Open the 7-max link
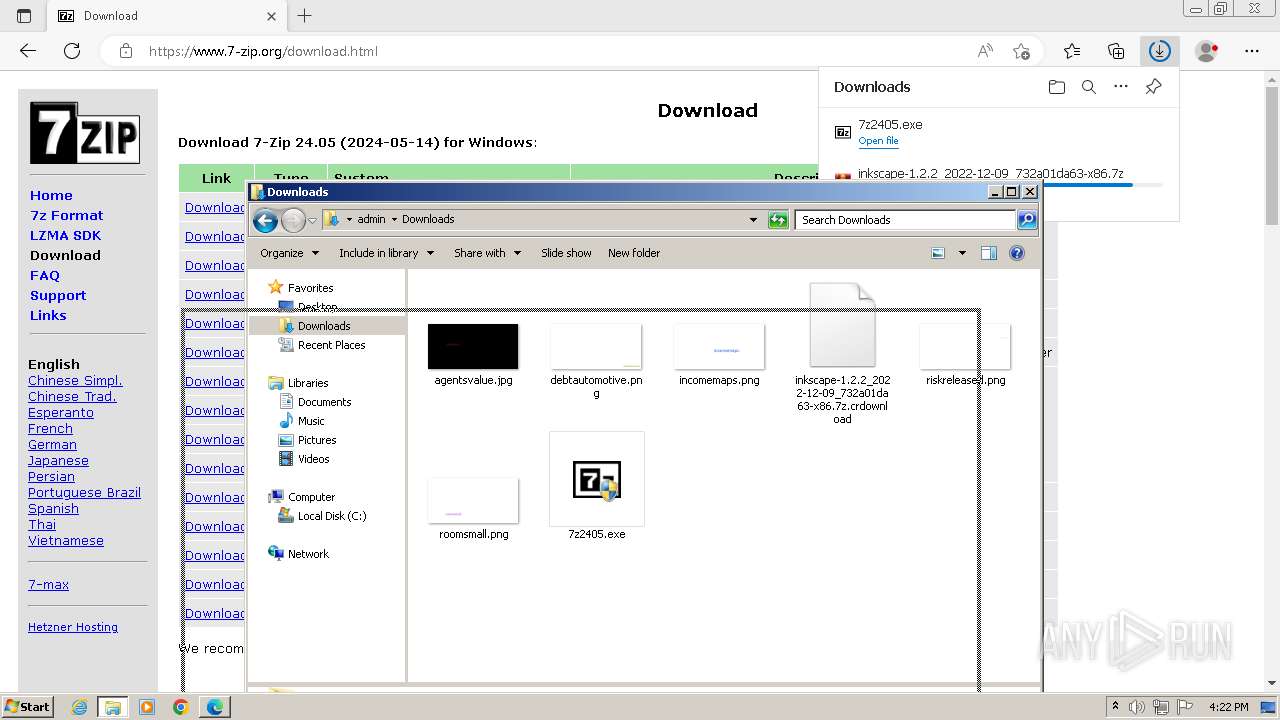 [48, 585]
